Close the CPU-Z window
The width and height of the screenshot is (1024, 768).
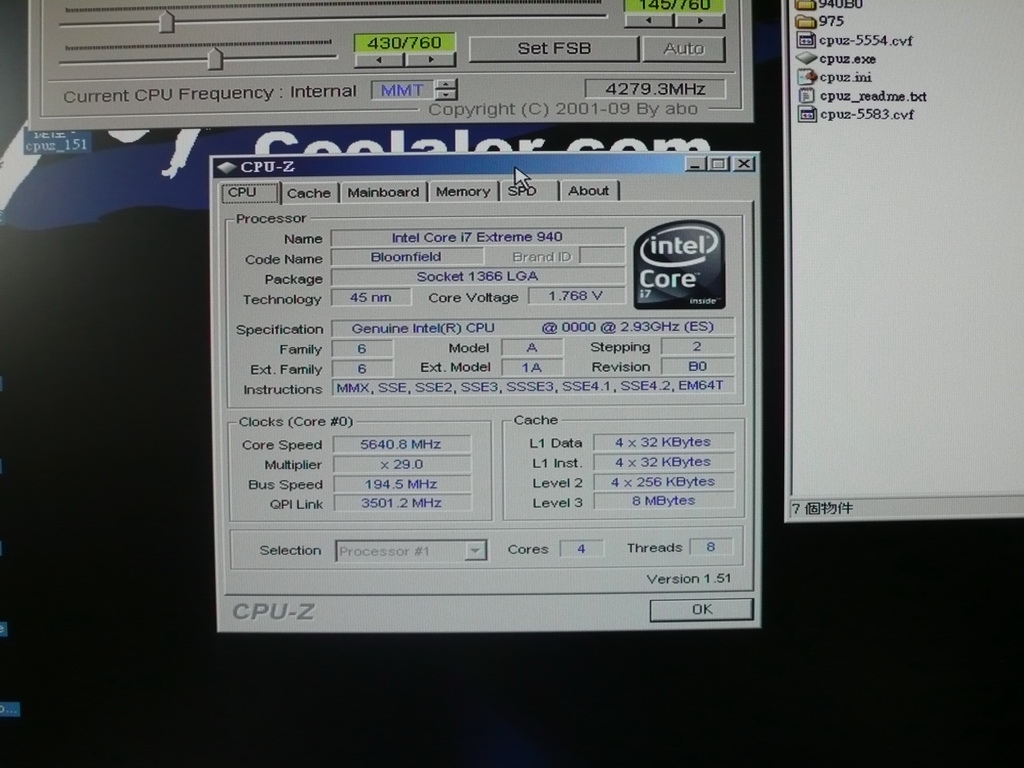(744, 163)
